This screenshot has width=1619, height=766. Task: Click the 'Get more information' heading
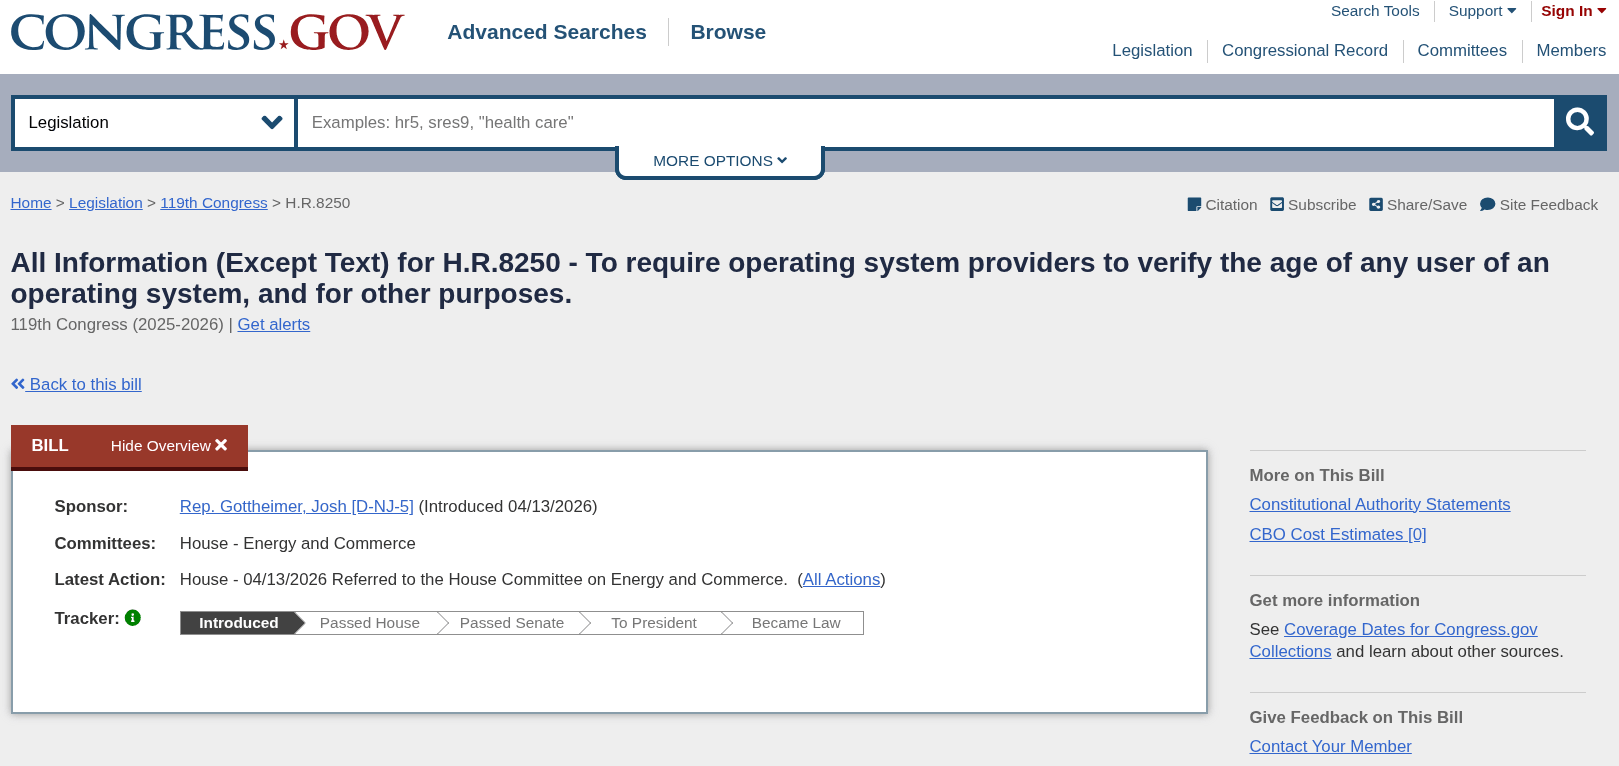point(1335,600)
